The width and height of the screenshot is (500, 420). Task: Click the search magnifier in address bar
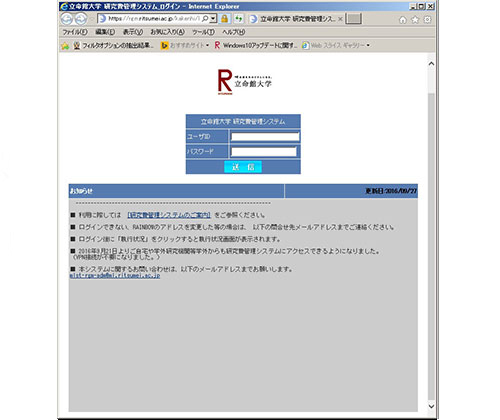pyautogui.click(x=205, y=19)
